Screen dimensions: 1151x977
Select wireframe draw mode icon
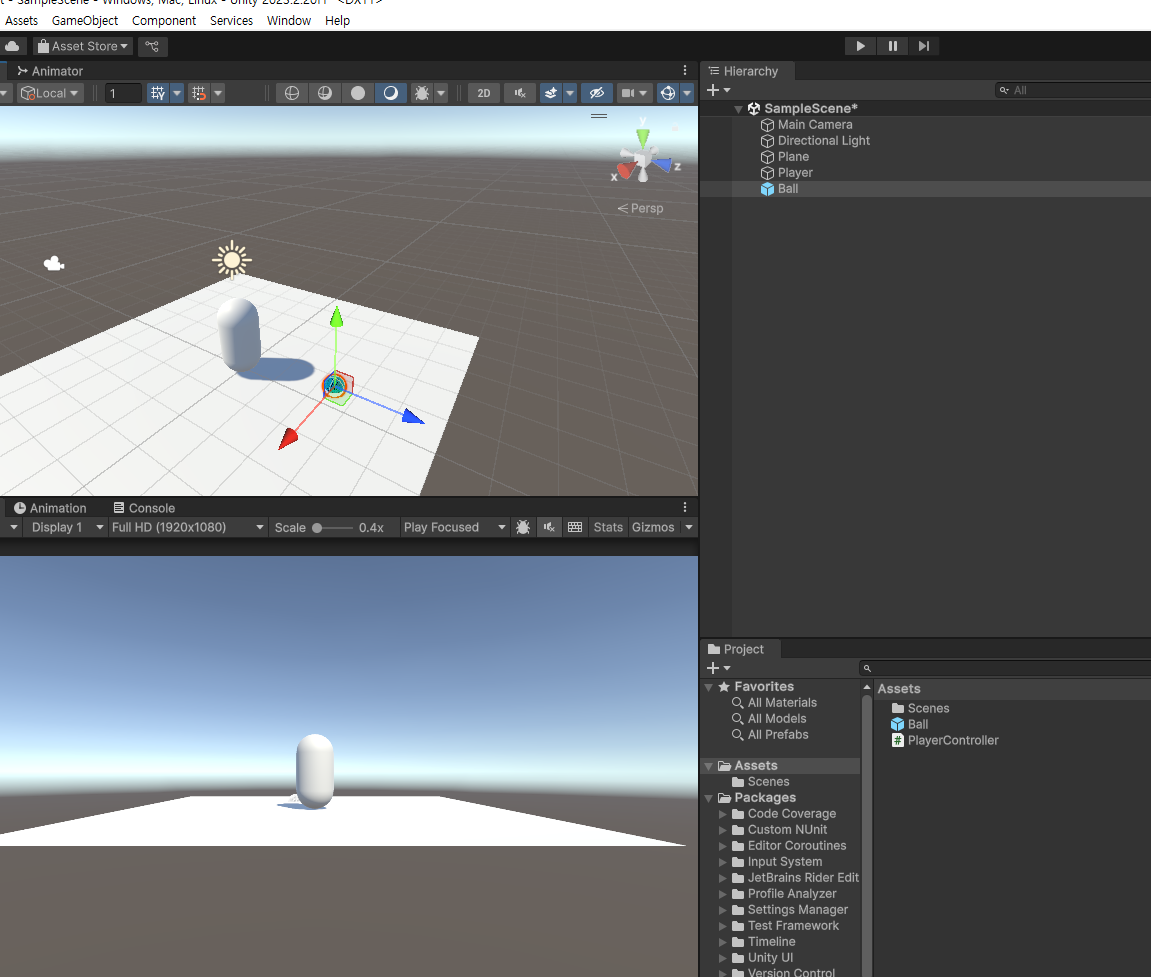(291, 93)
